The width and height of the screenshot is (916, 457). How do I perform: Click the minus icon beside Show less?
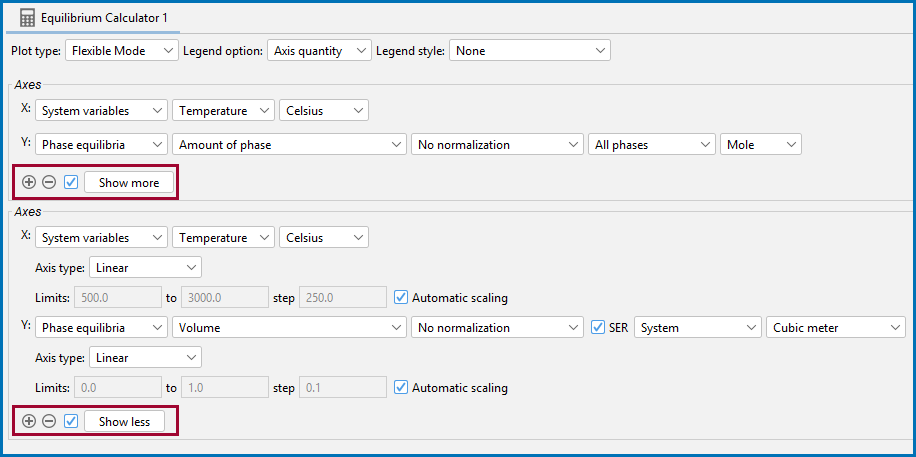pos(49,421)
